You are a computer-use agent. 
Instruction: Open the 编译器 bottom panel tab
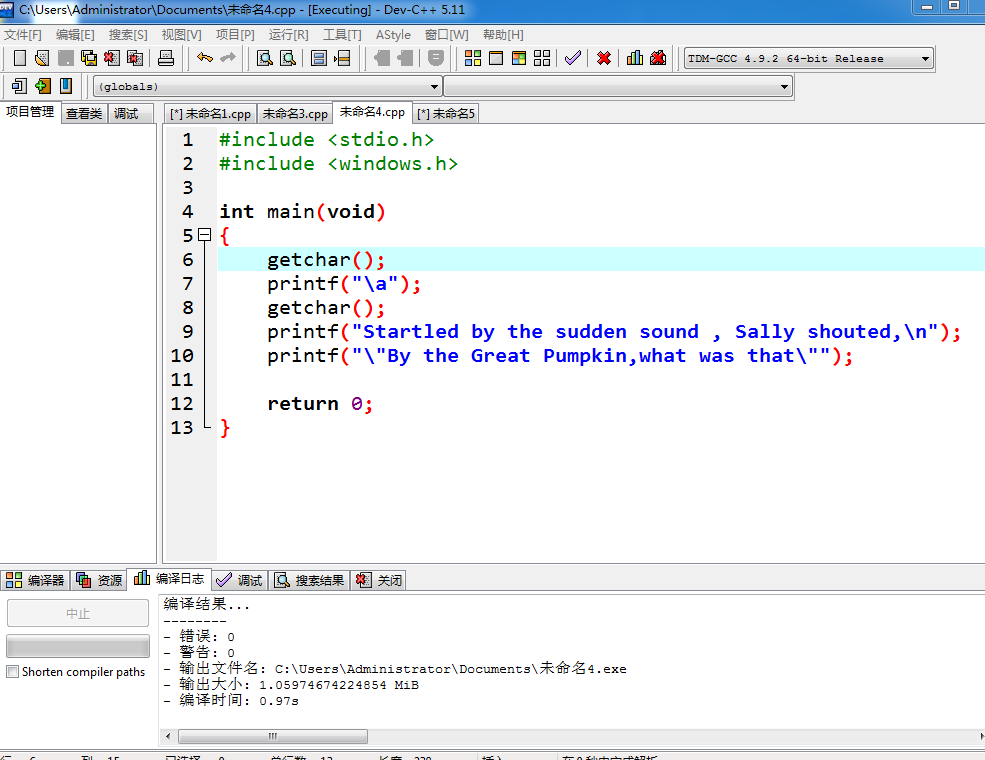click(35, 580)
